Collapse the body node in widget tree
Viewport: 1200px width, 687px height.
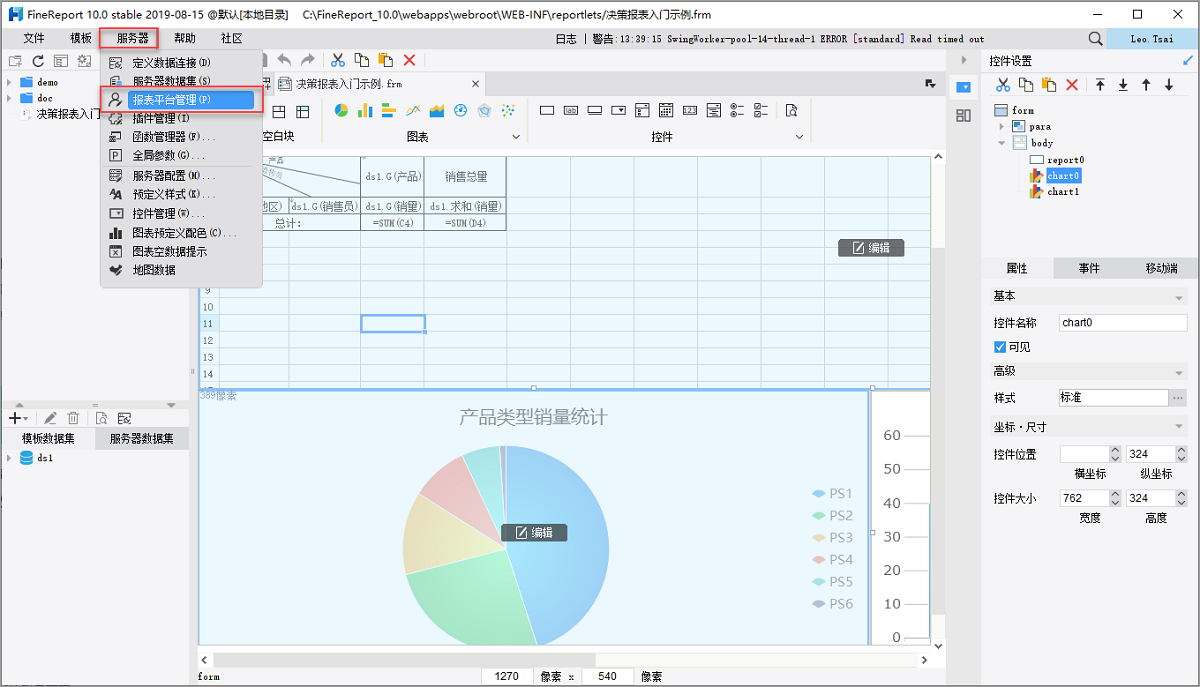(x=1001, y=143)
